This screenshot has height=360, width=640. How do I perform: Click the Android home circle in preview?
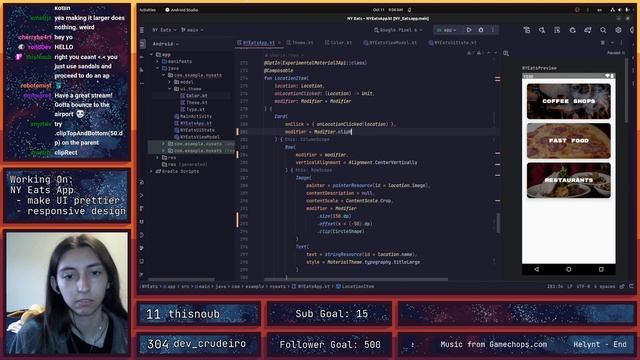[569, 269]
